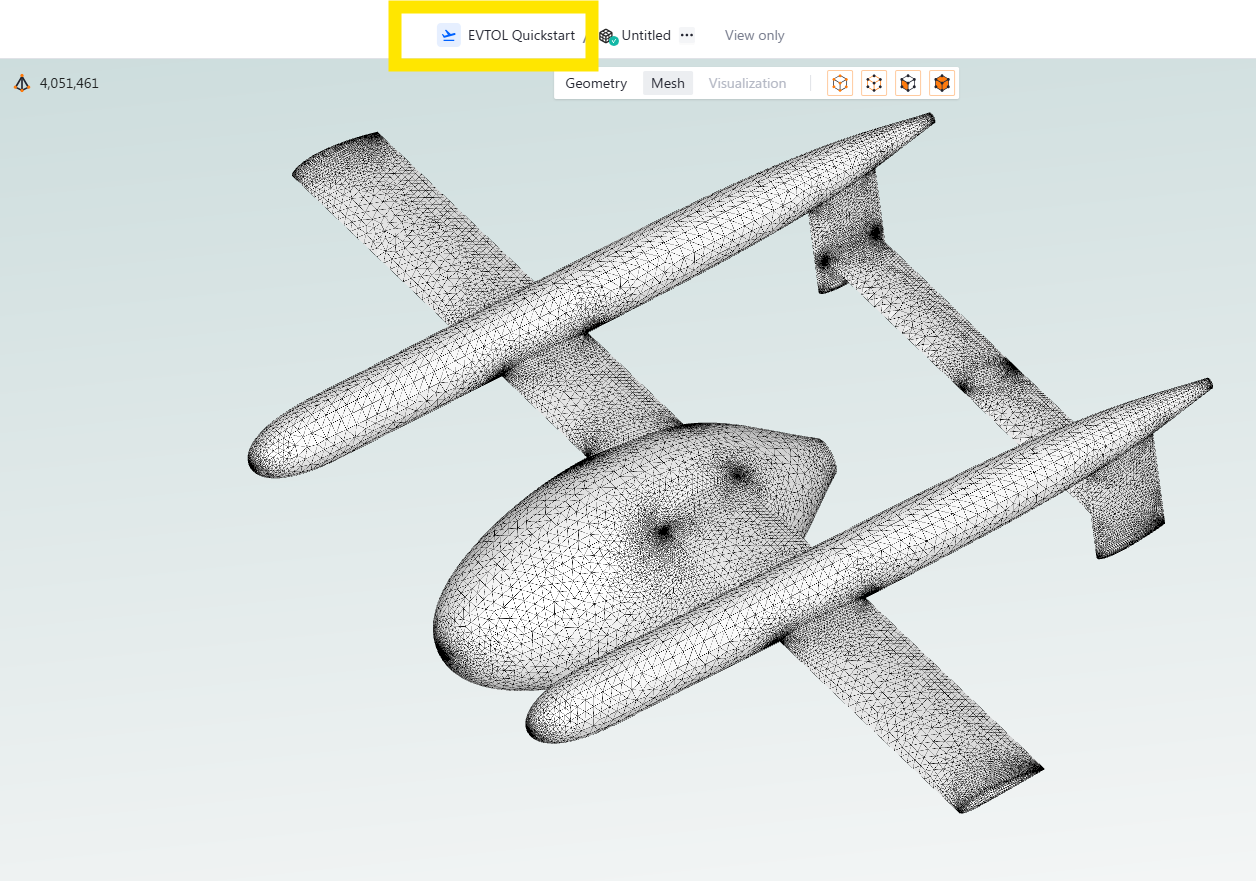Click the tetrahedron mesh count icon
1256x881 pixels.
[x=22, y=84]
